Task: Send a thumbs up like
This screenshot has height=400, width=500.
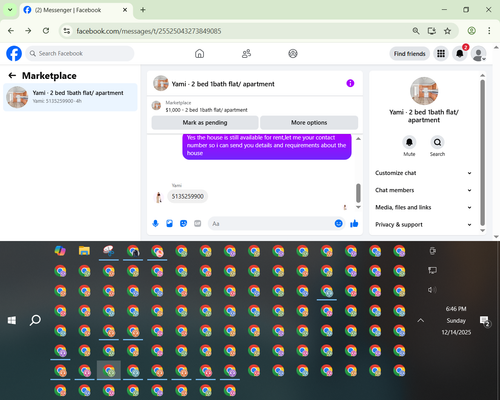Action: (354, 223)
